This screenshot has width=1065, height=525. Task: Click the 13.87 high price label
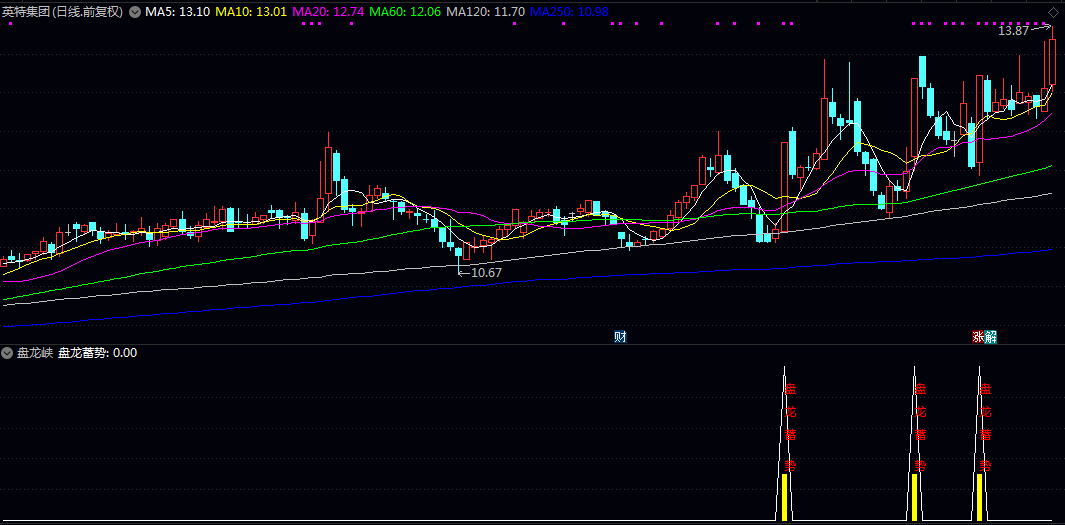(1013, 31)
